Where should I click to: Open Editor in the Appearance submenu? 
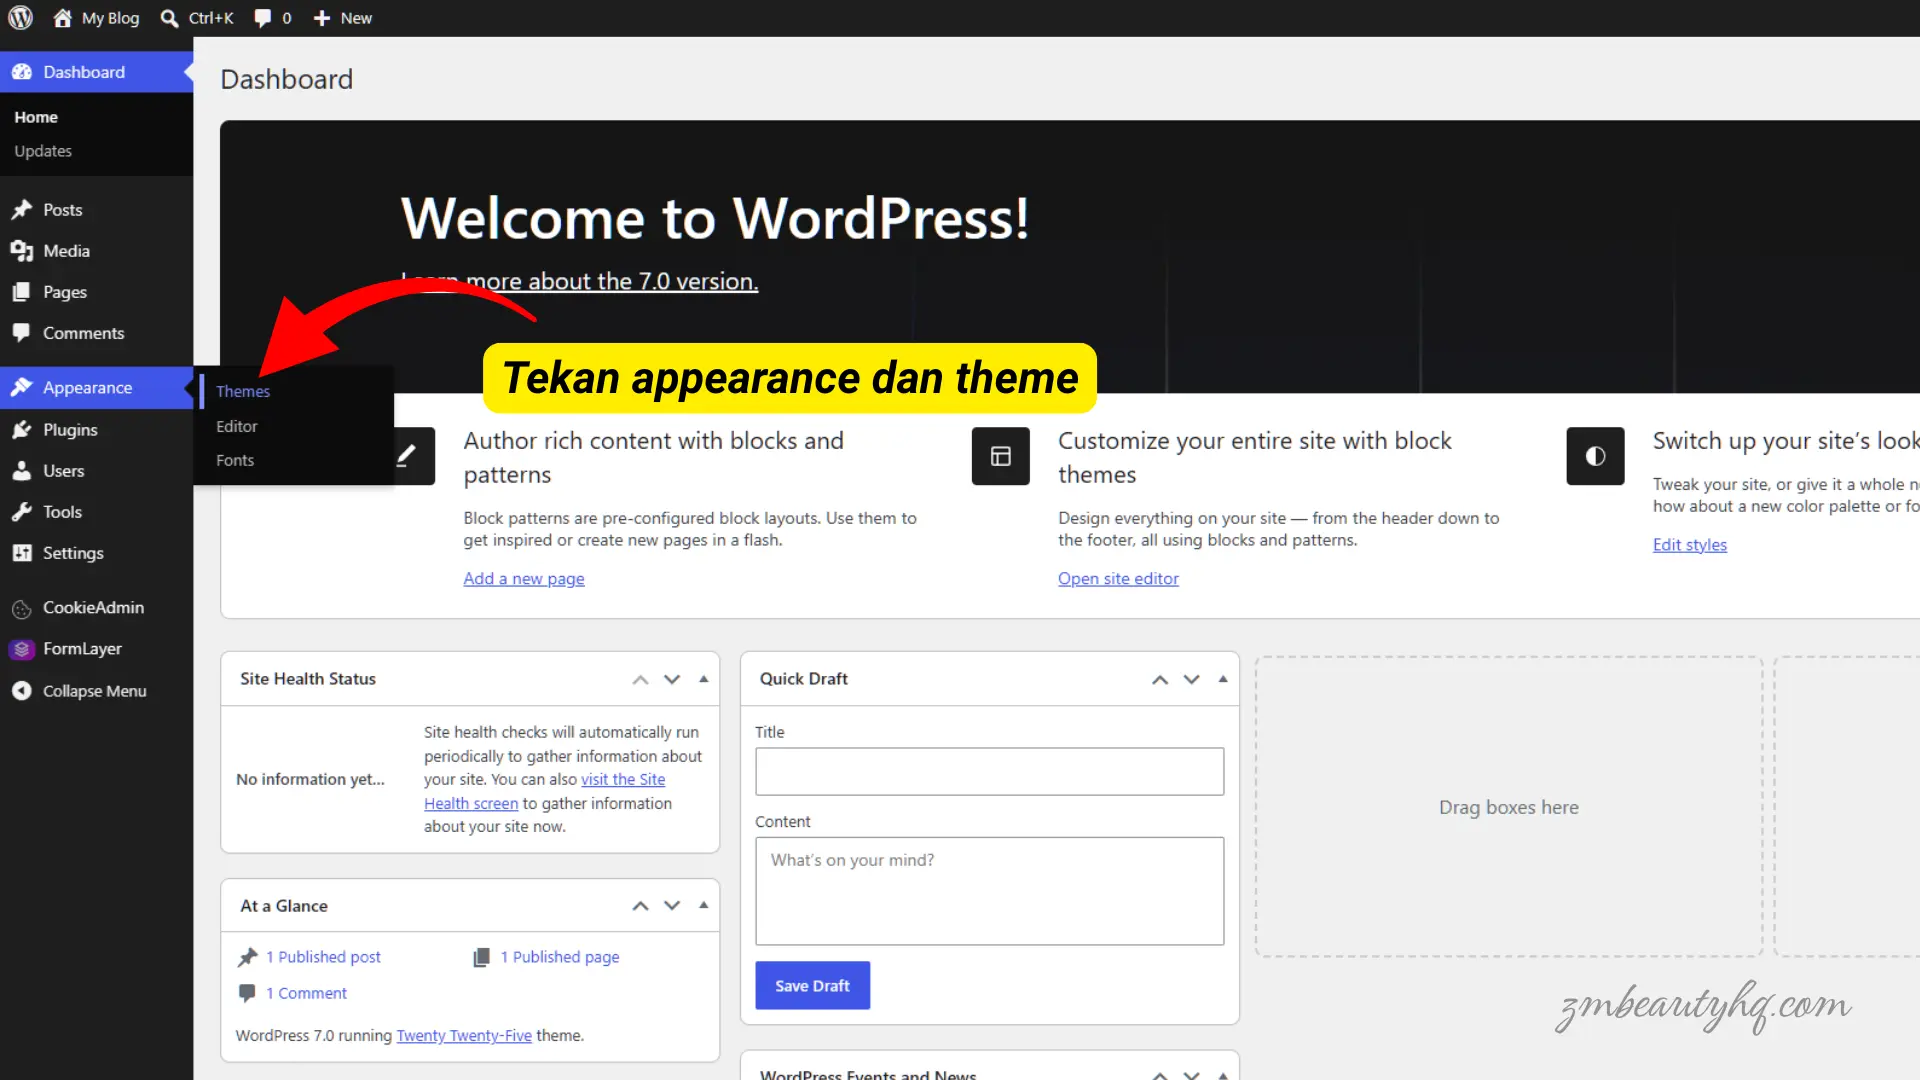point(236,426)
